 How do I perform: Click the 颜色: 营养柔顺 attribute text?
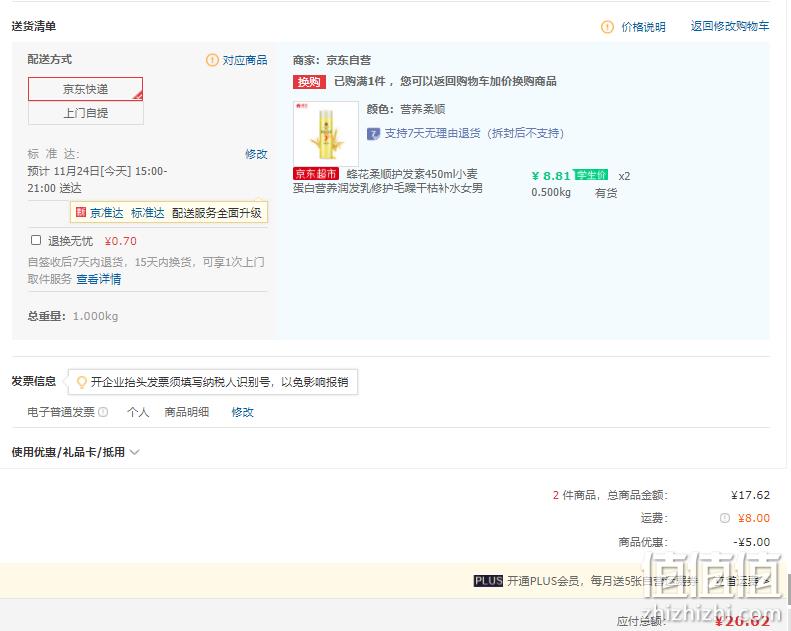point(406,109)
